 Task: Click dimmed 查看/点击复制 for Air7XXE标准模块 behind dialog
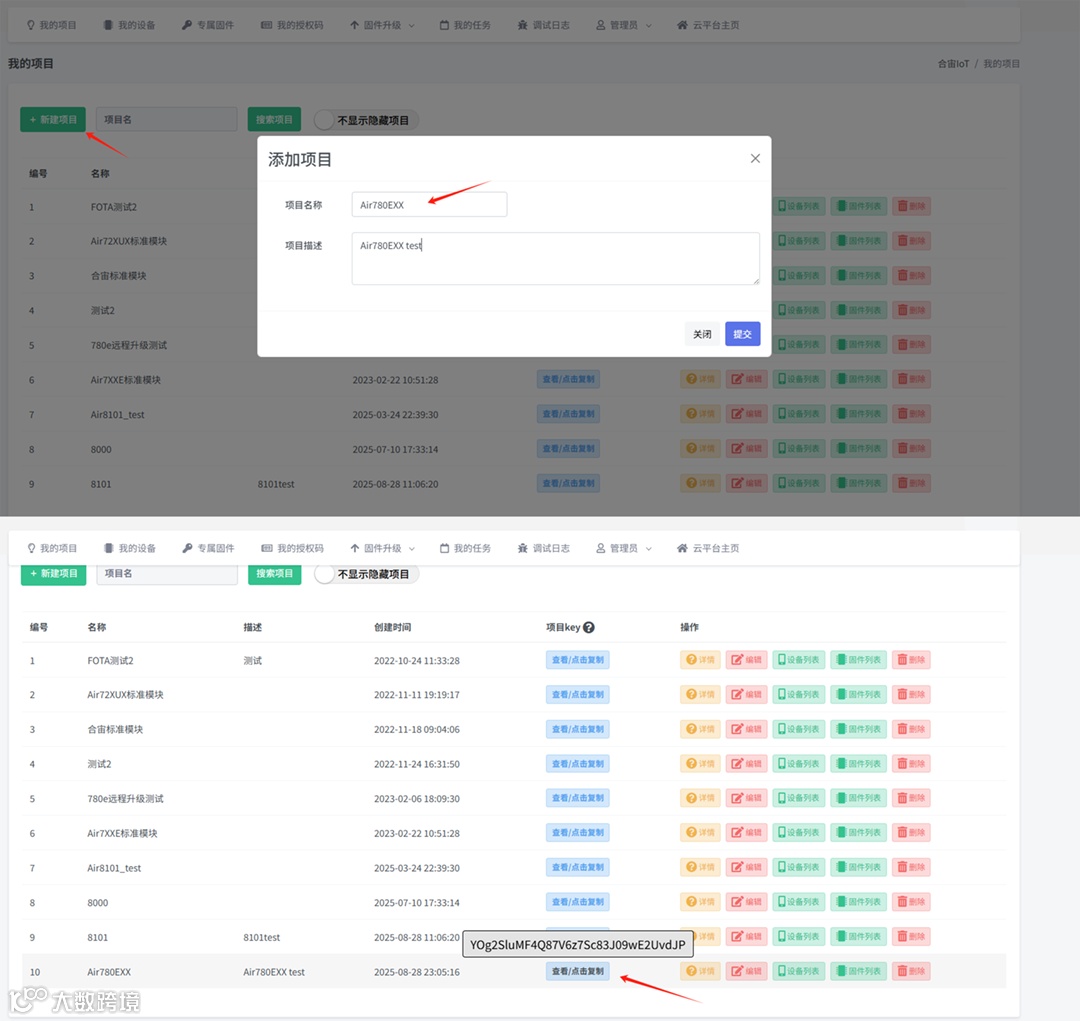click(x=568, y=379)
